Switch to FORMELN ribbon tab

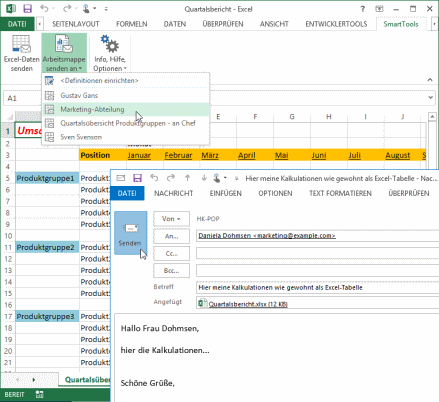tap(132, 24)
